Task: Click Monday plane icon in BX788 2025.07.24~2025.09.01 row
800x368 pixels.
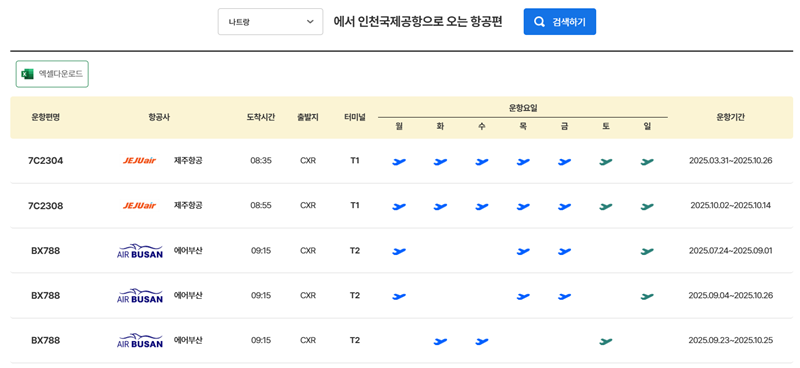Action: click(399, 251)
